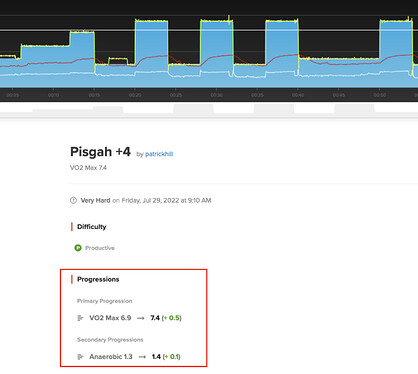Viewport: 418px width, 374px height.
Task: Click the 00:10 mark on the chart timeline
Action: [53, 95]
